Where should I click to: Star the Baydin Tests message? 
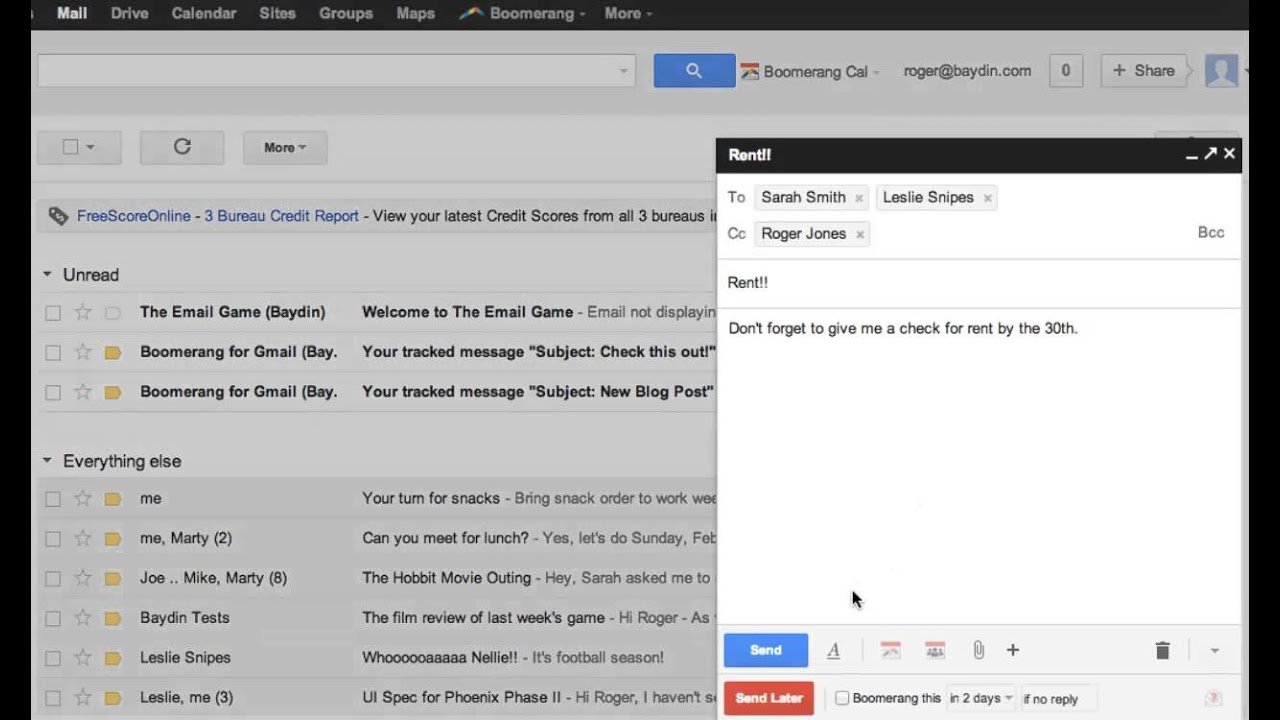(83, 618)
